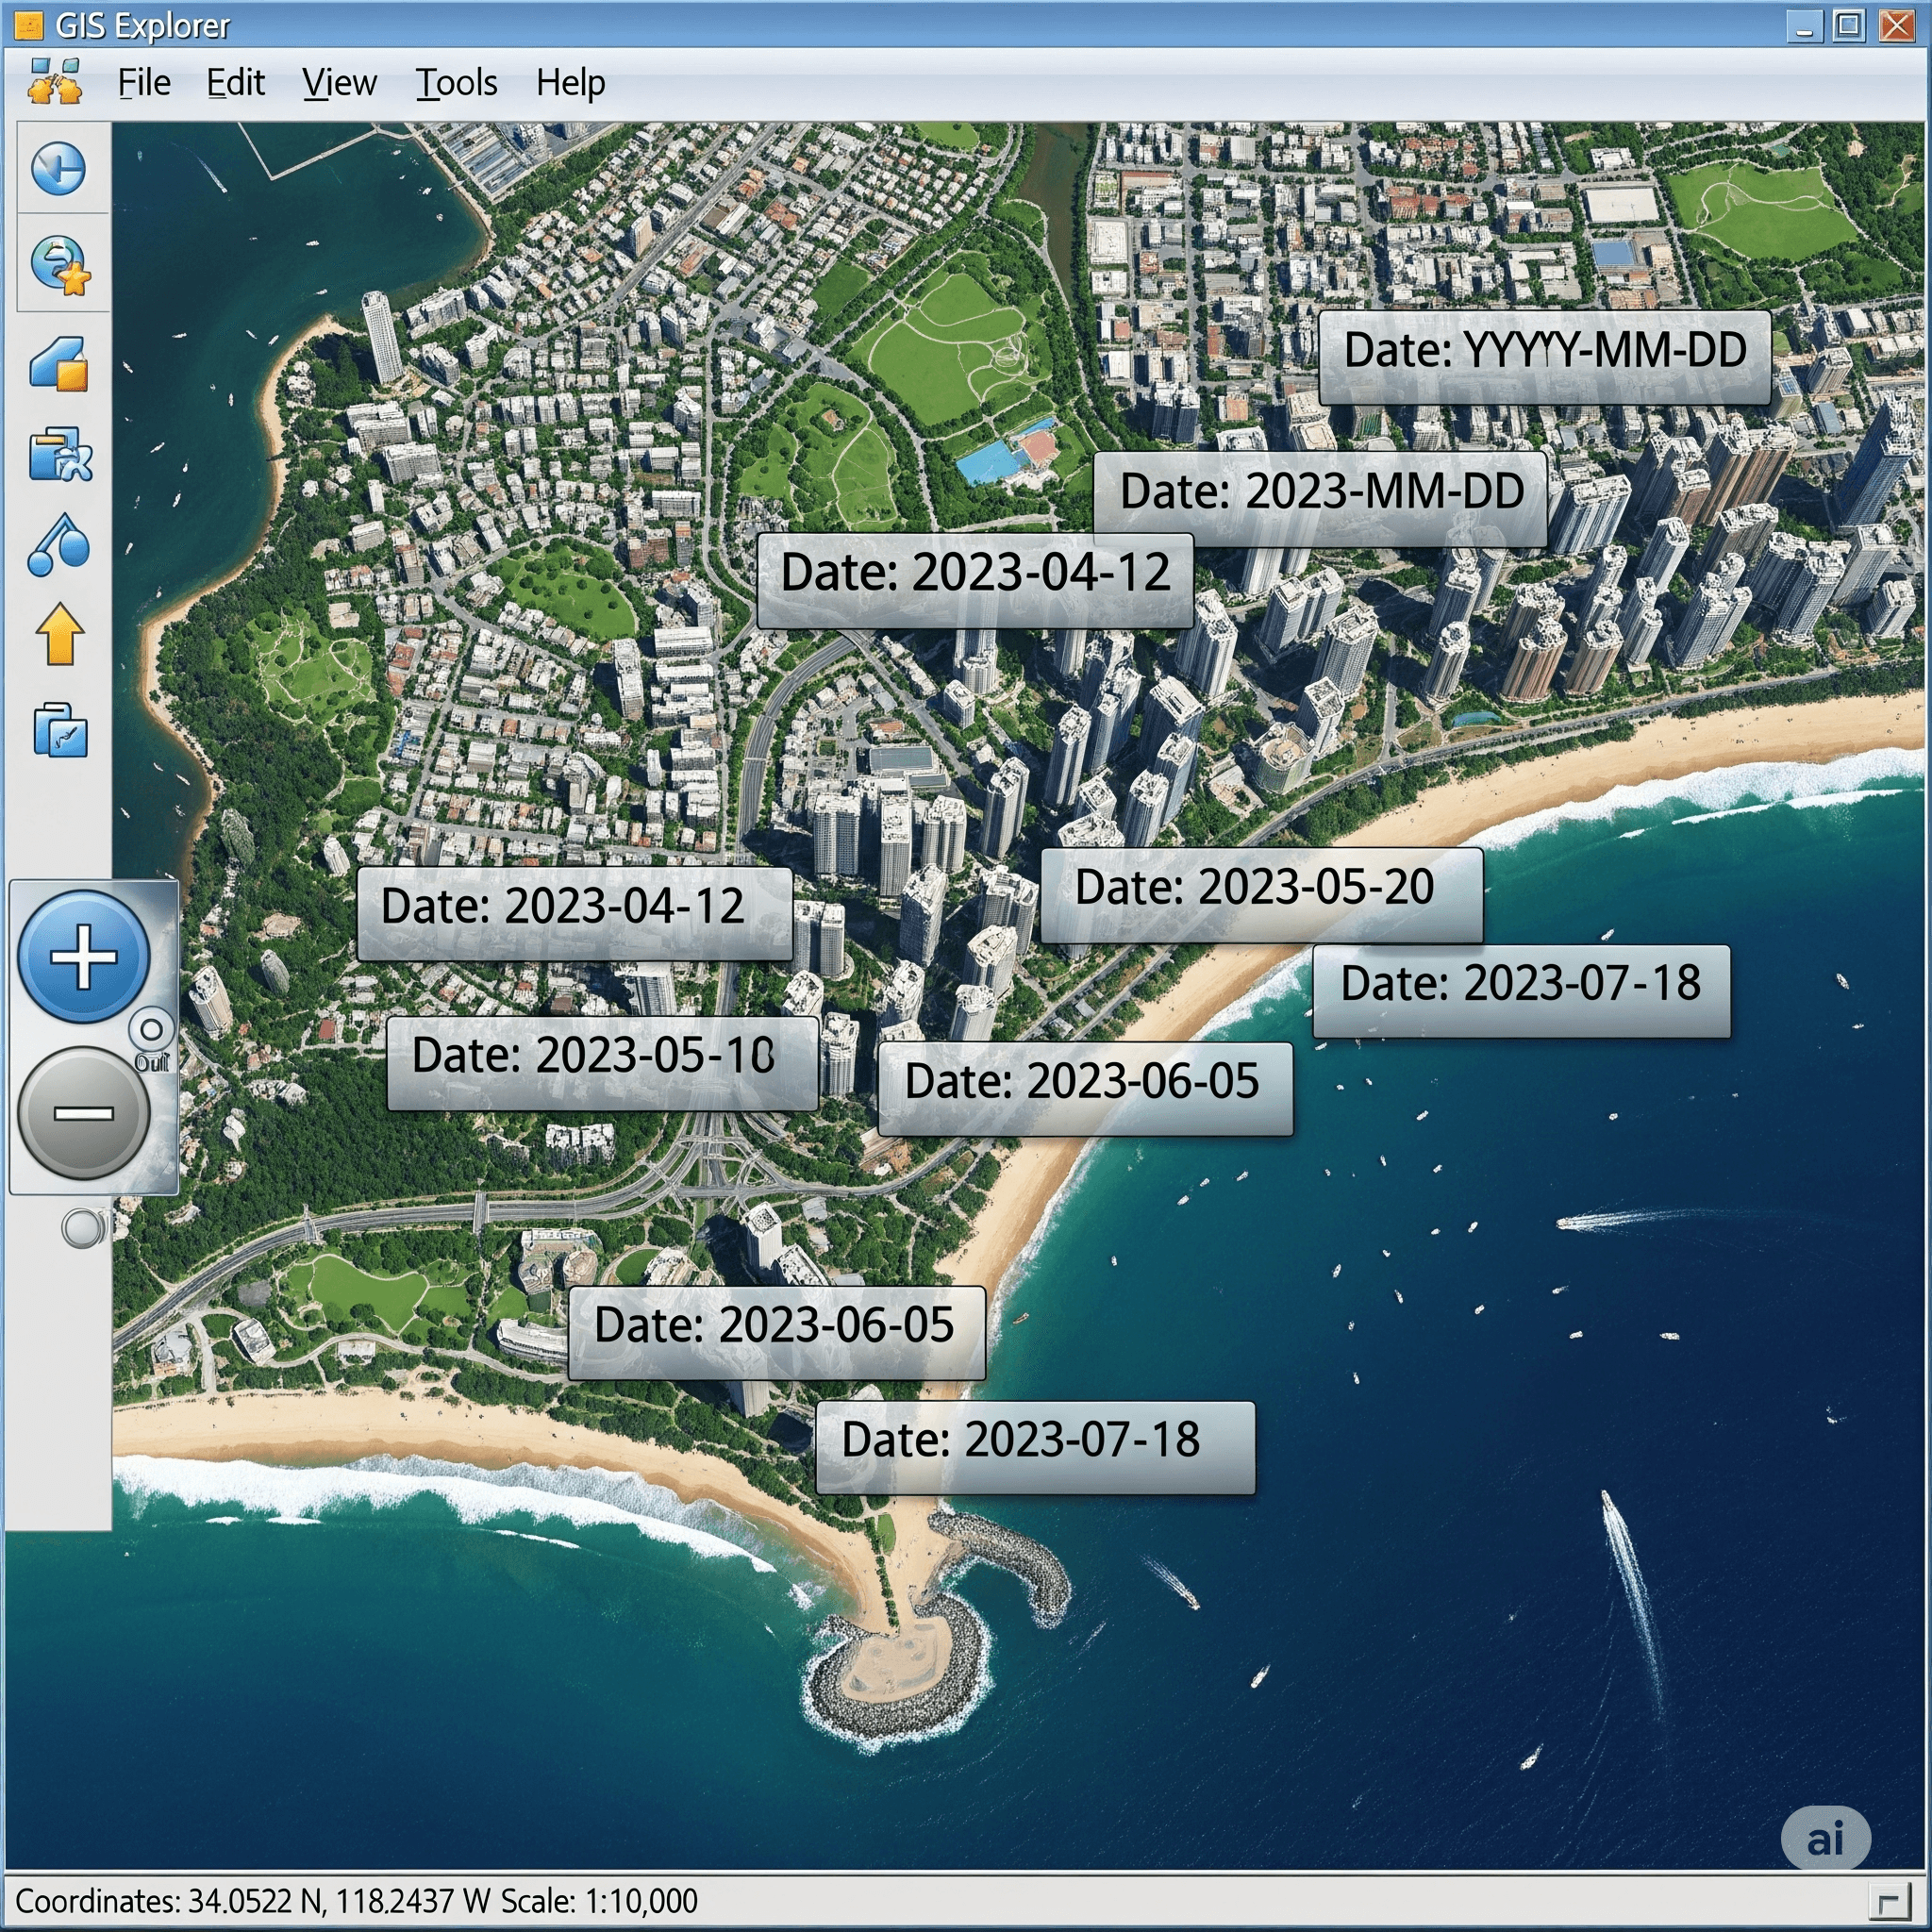Viewport: 1932px width, 1932px height.
Task: Open the blue folder tools icon
Action: 60,455
